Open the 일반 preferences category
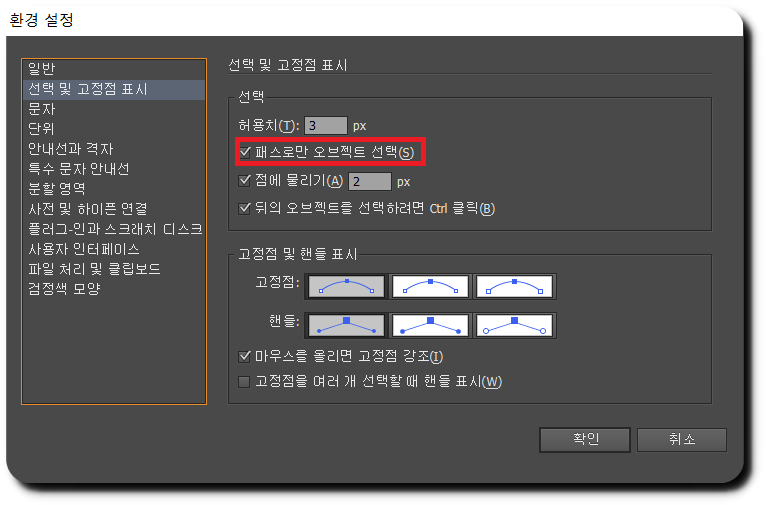766x505 pixels. click(x=114, y=69)
